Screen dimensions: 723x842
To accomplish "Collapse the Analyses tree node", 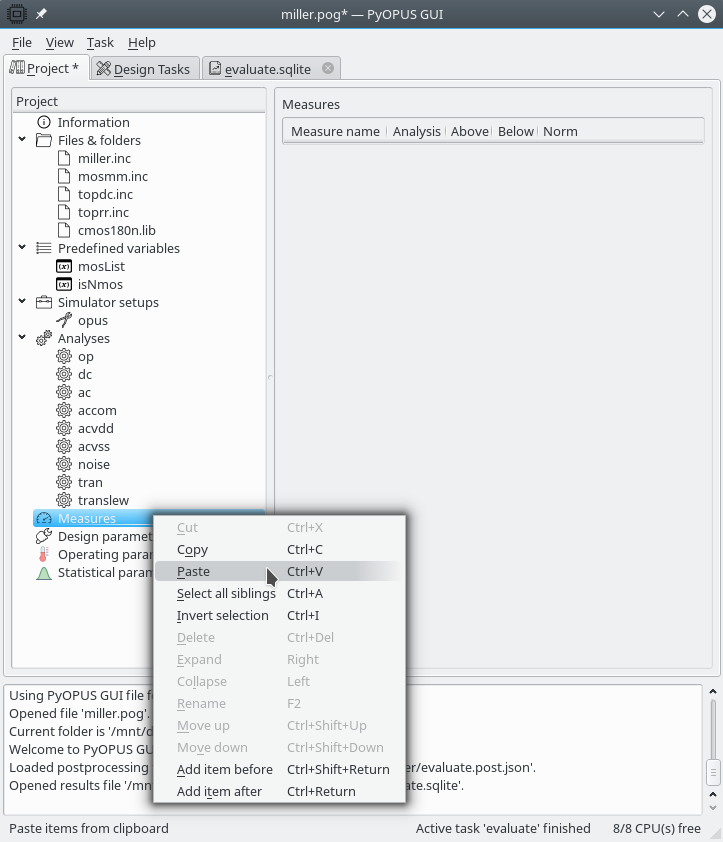I will [22, 338].
